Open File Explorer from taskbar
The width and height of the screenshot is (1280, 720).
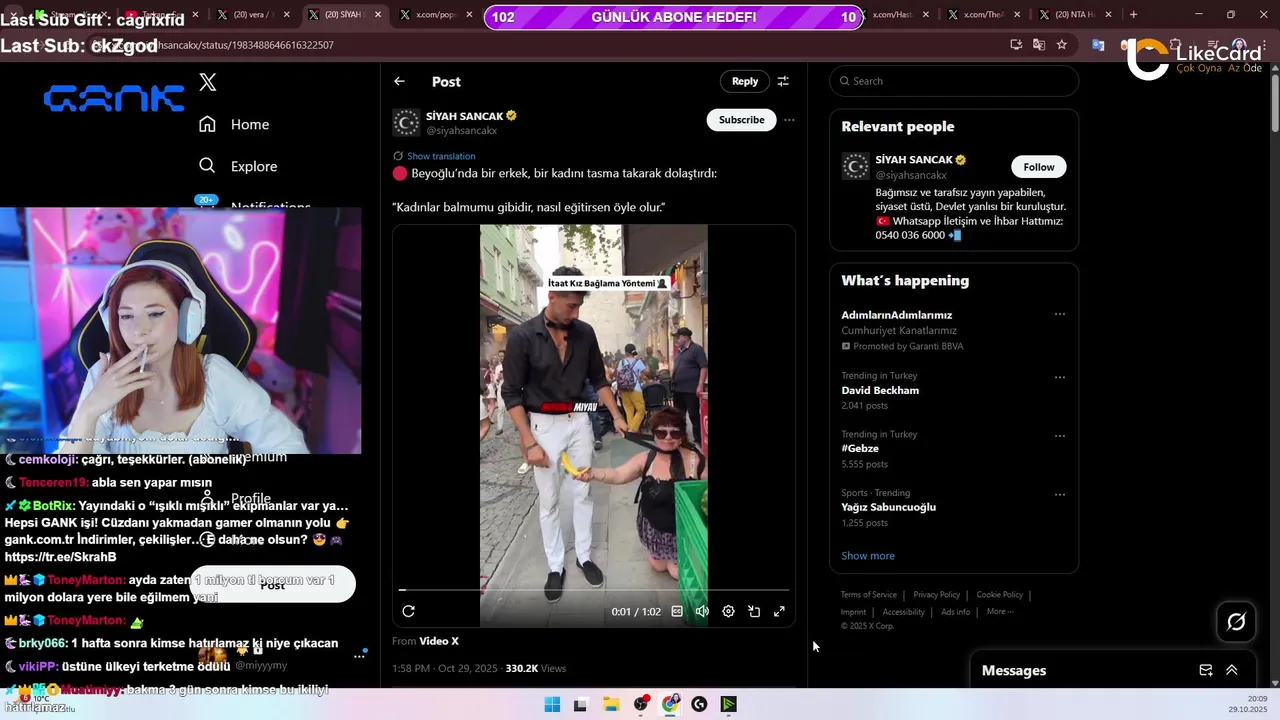click(611, 704)
